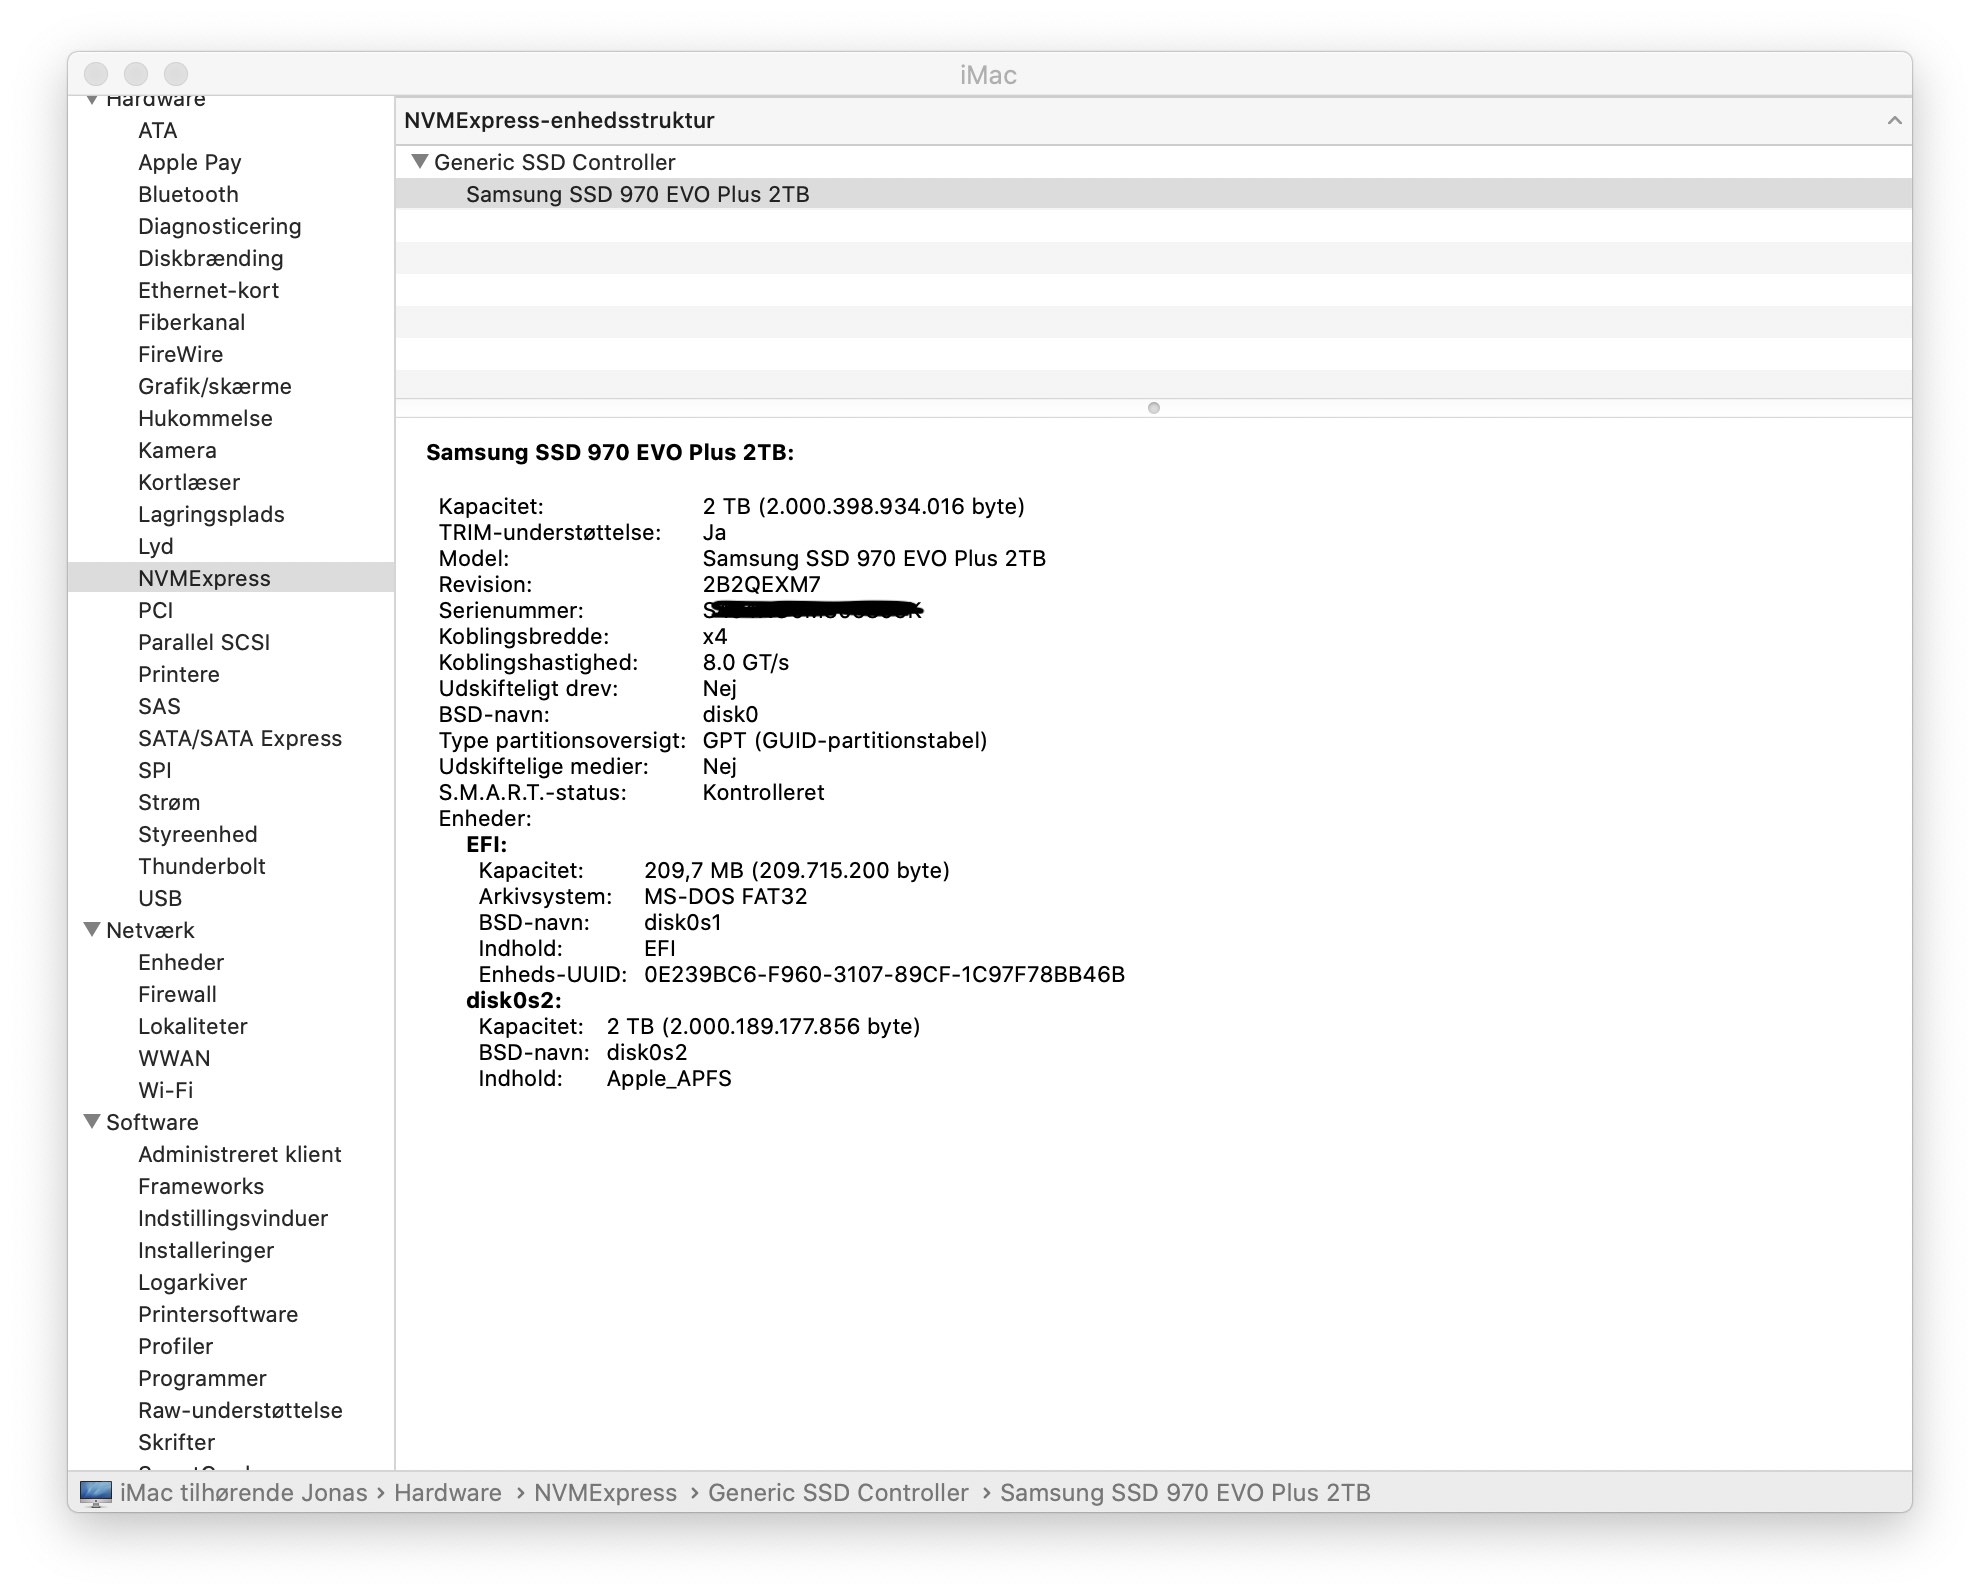Click Generic SSD Controller in path bar

click(838, 1493)
